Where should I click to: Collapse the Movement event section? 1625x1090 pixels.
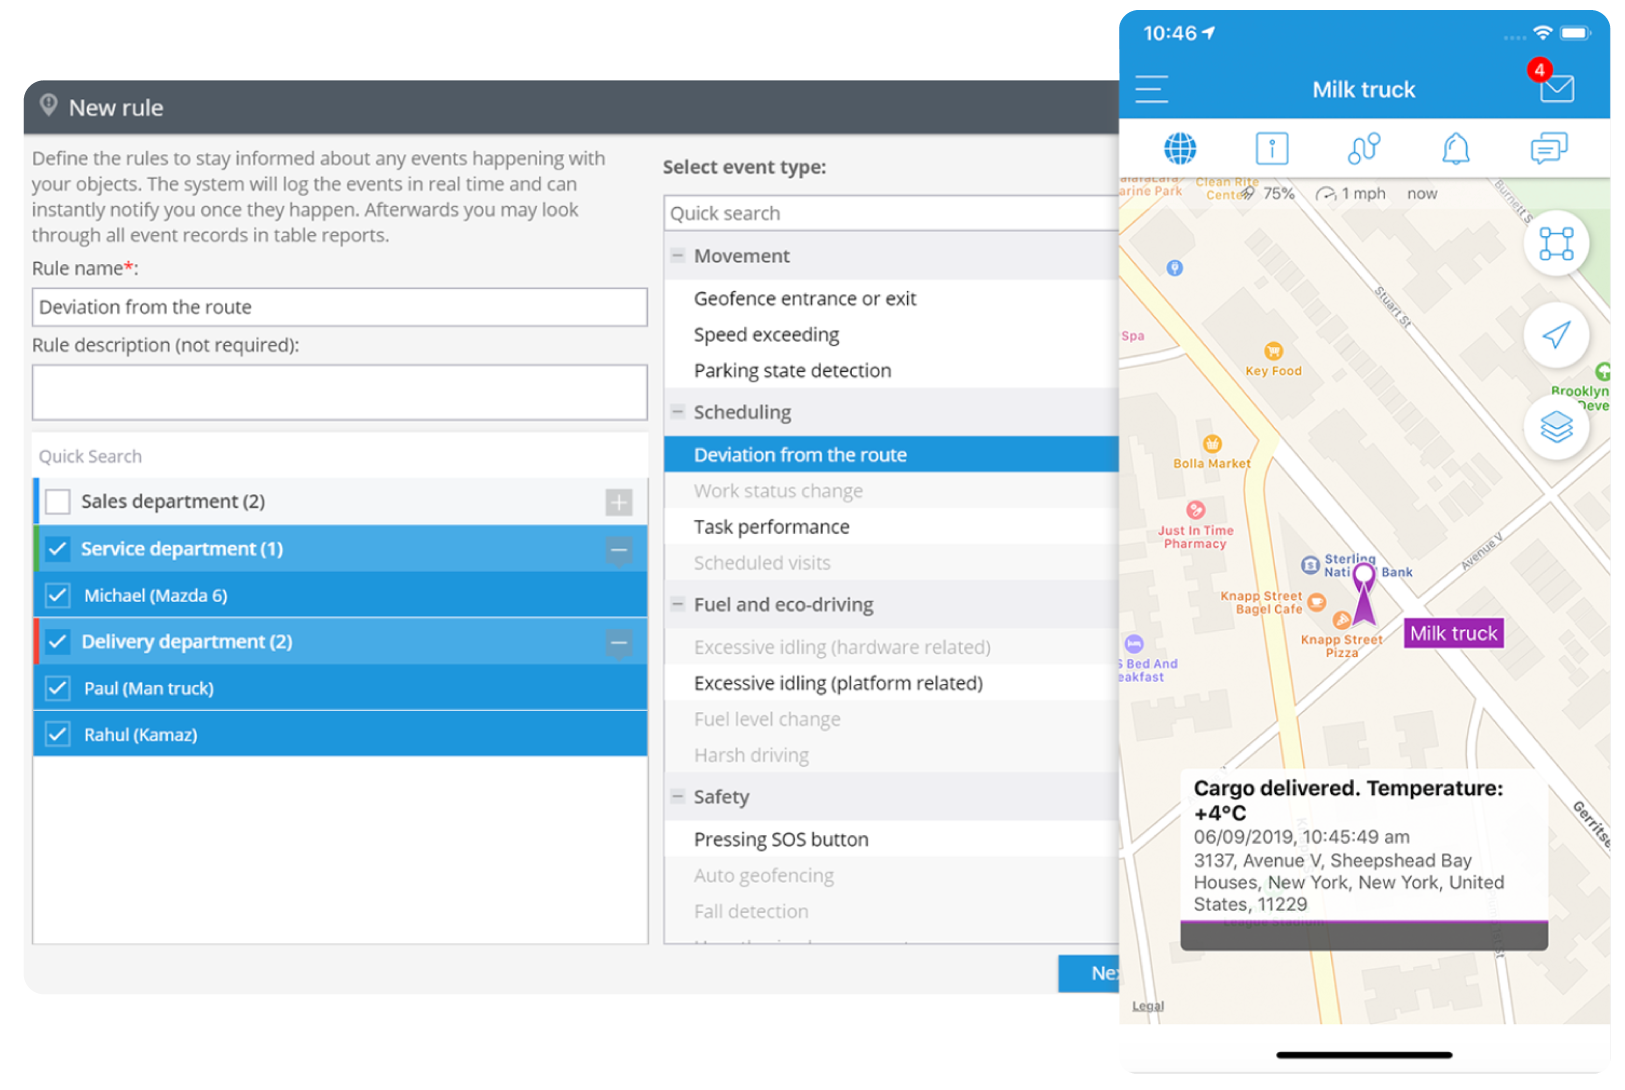click(677, 256)
